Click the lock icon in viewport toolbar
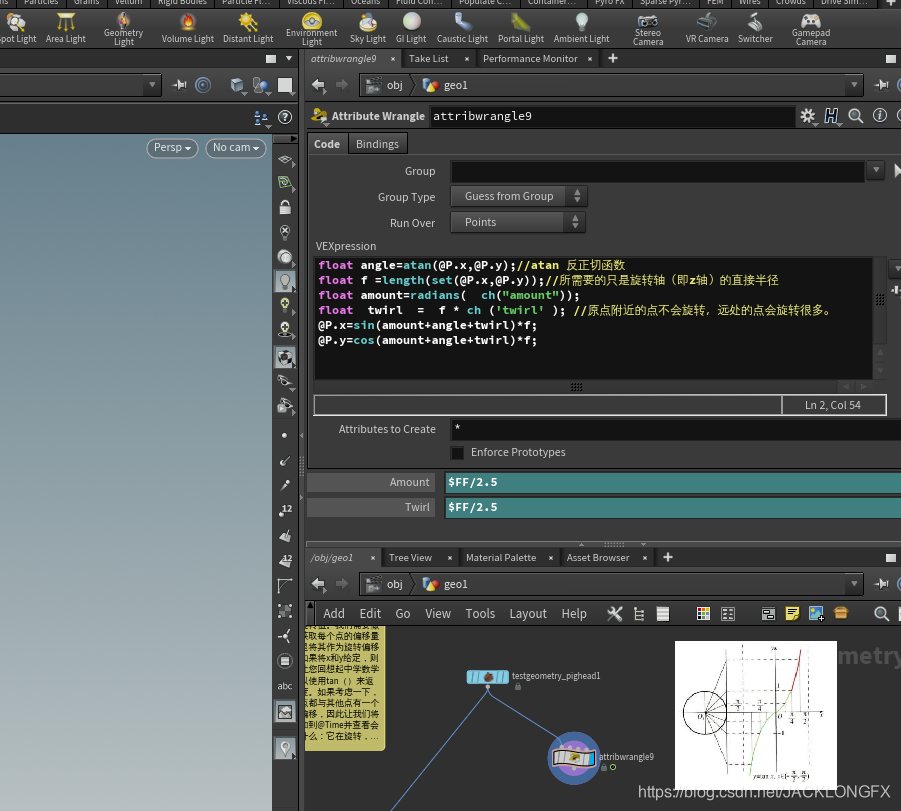Screen dimensions: 901x811 pyautogui.click(x=285, y=207)
